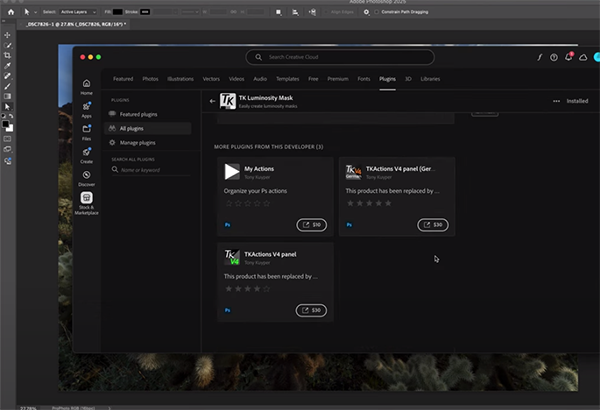Reset to default foreground/background colors

pos(3,116)
